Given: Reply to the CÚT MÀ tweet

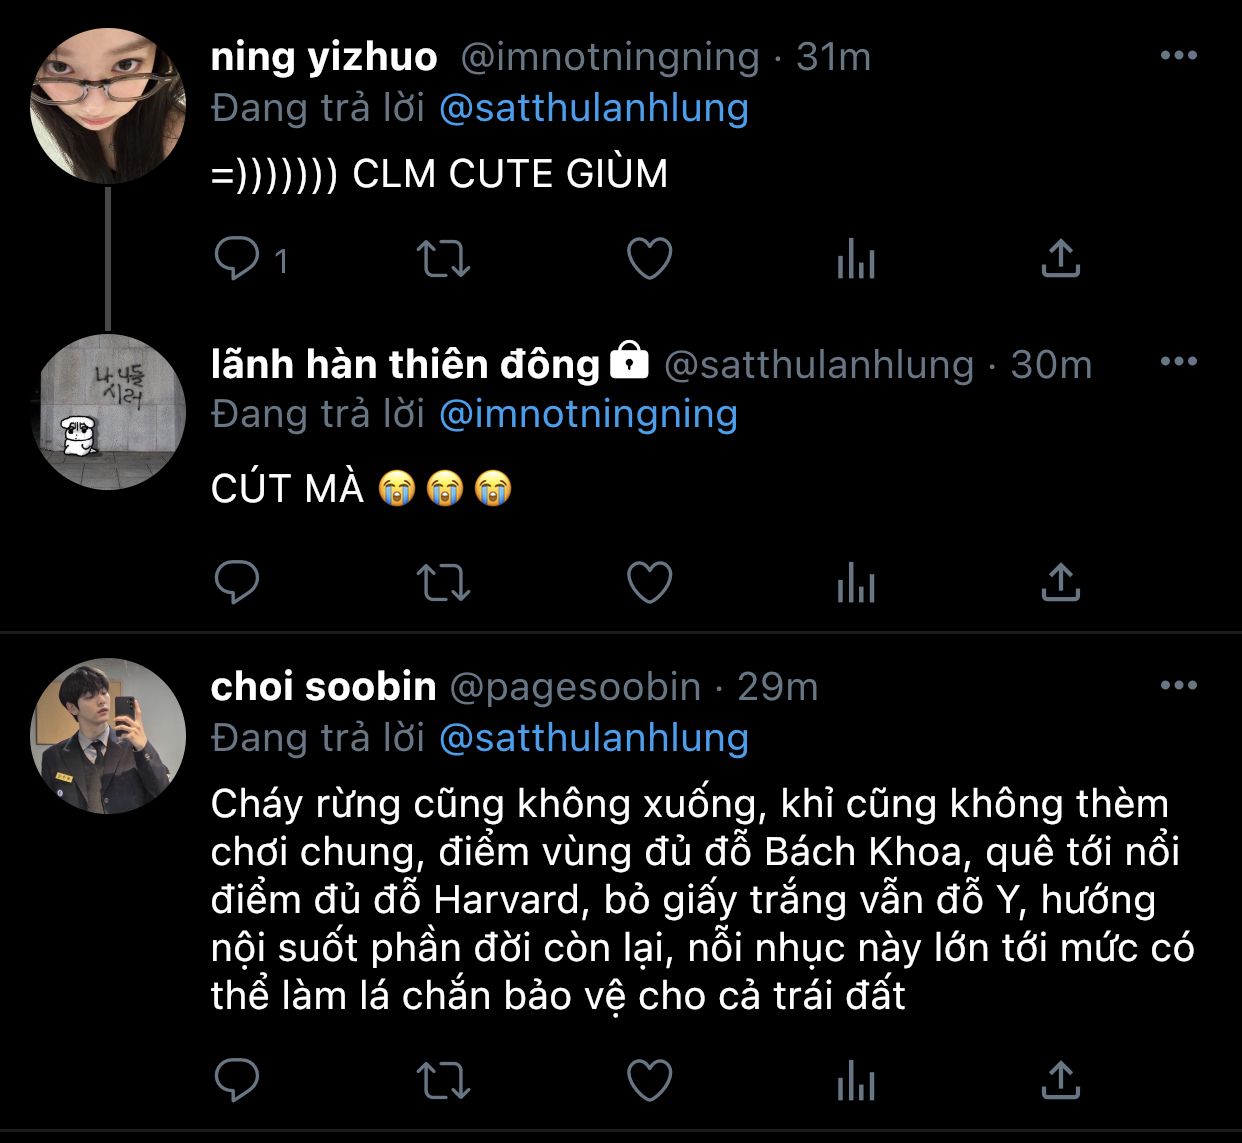Looking at the screenshot, I should [x=237, y=582].
